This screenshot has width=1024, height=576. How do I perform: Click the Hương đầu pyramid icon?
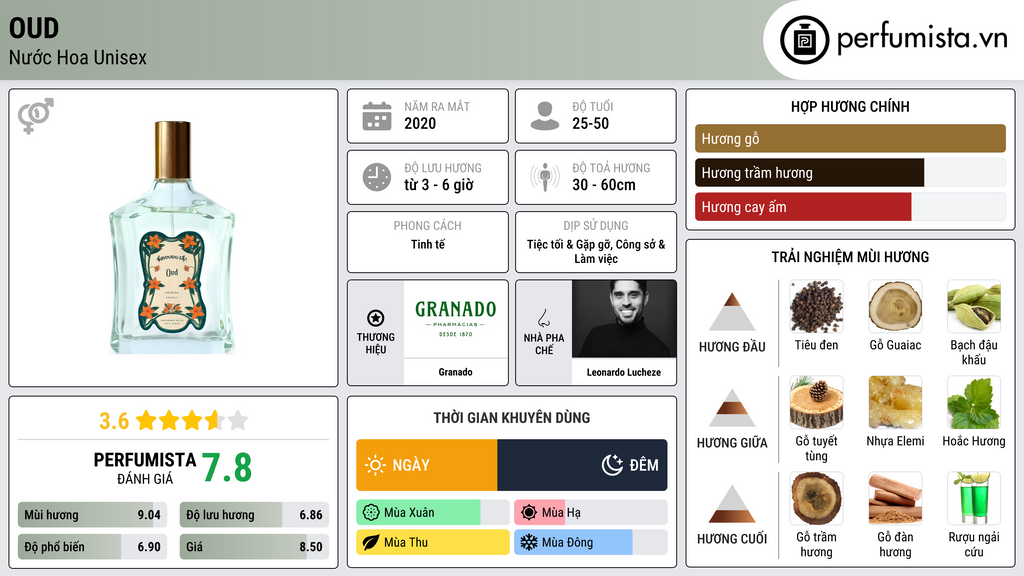732,312
